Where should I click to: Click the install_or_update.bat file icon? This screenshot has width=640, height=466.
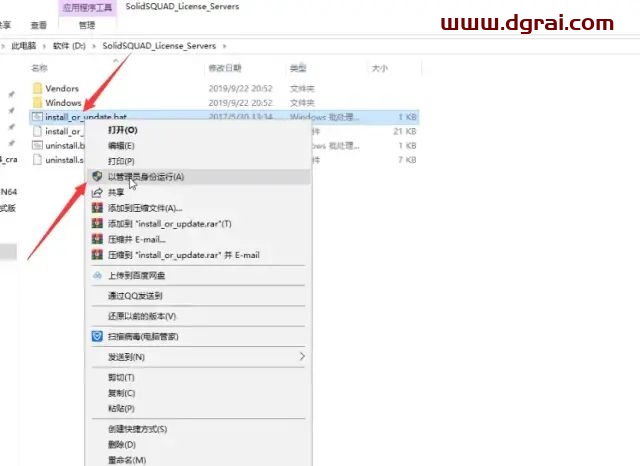(37, 117)
